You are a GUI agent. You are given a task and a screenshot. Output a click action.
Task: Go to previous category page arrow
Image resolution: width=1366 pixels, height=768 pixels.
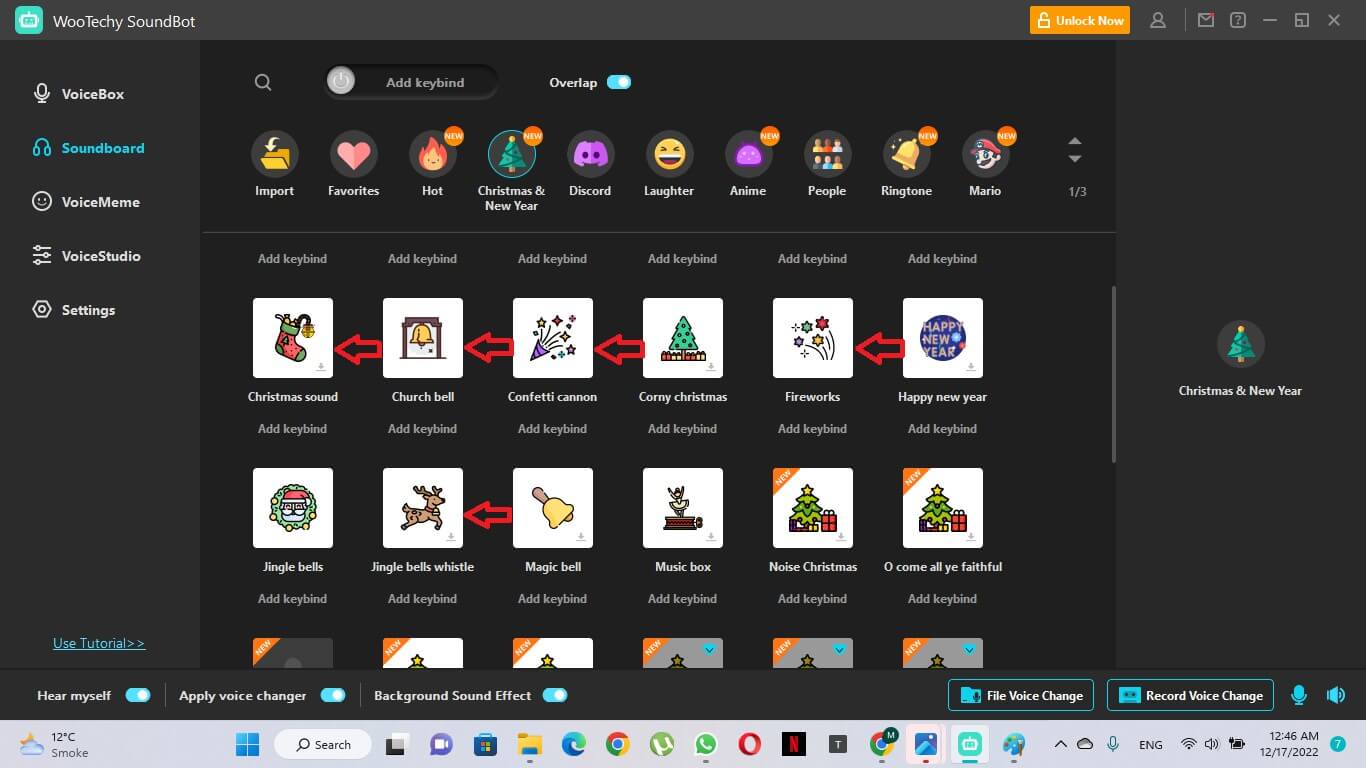1075,141
